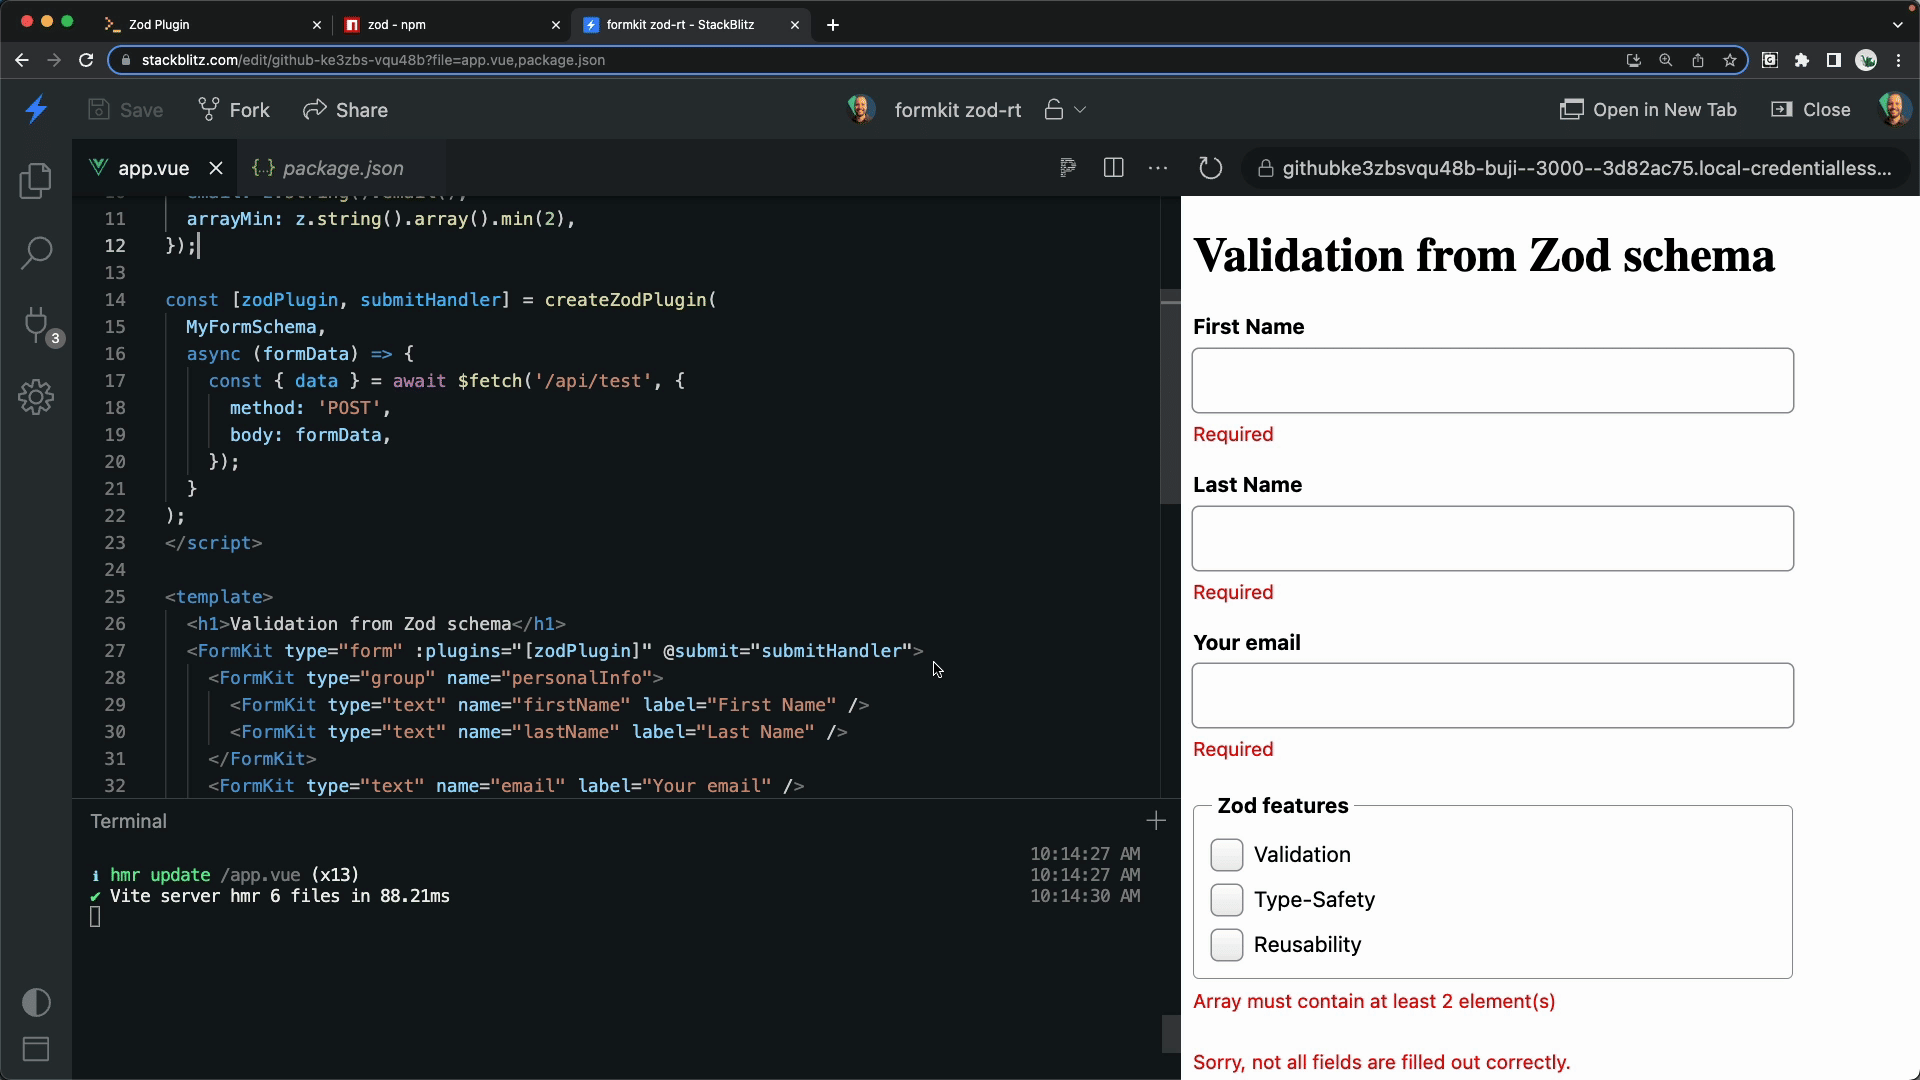
Task: Add a new terminal with the plus icon
Action: tap(1156, 821)
